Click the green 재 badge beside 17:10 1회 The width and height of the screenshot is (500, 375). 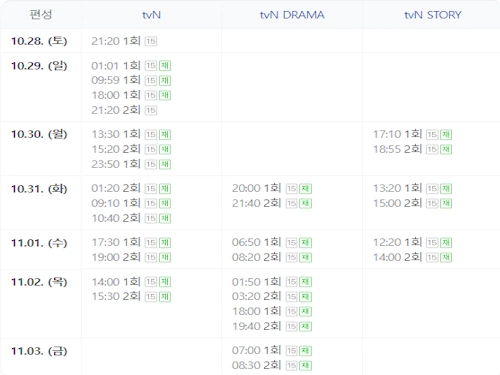click(446, 135)
